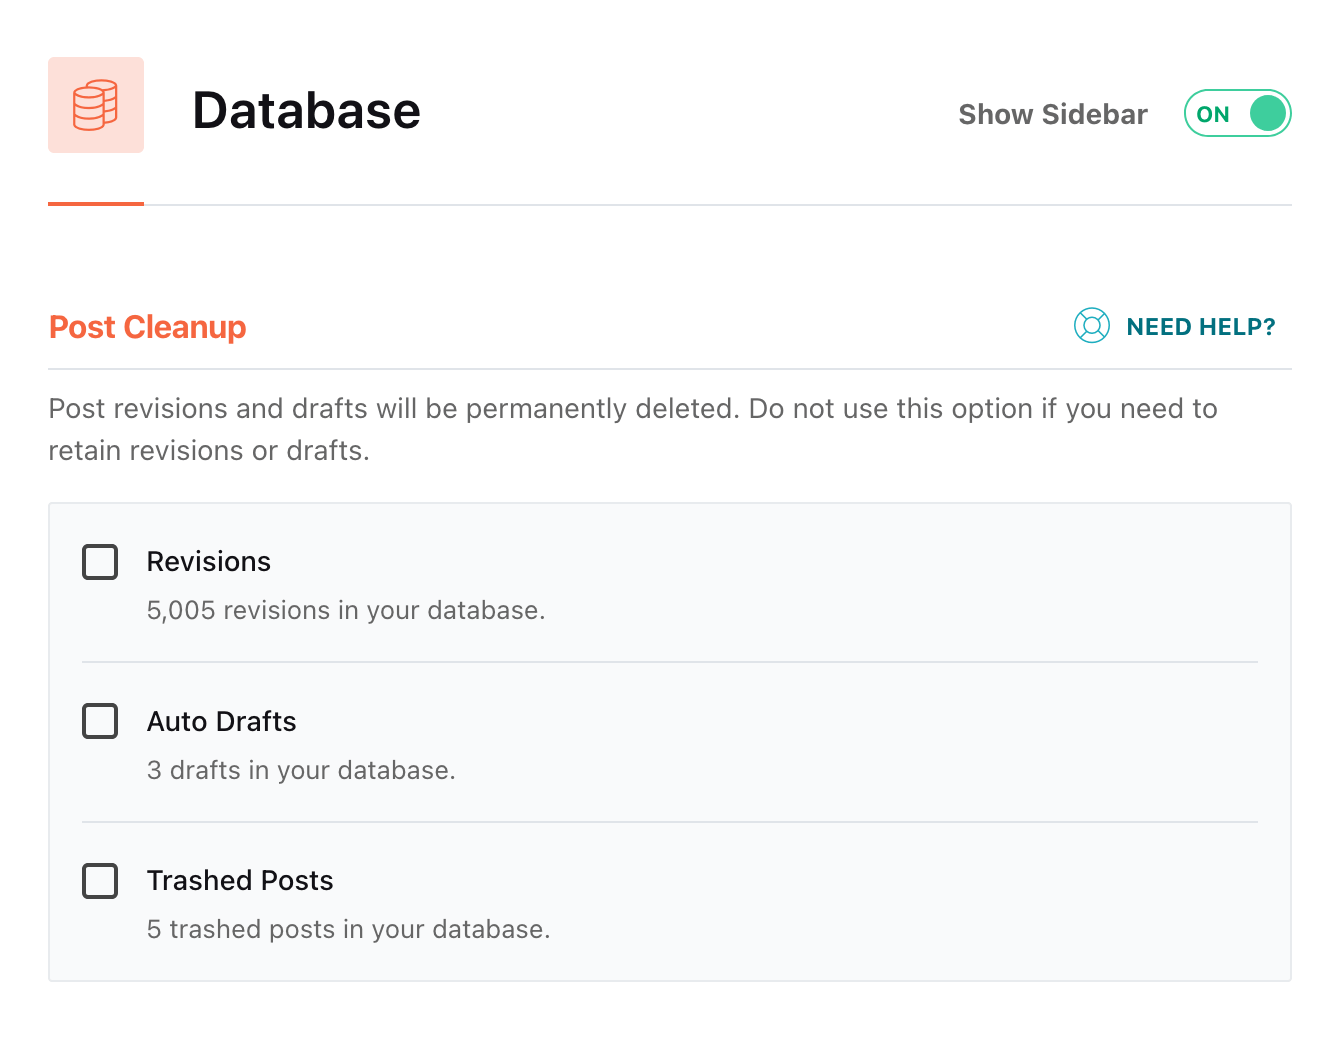Click the Database page title
This screenshot has height=1040, width=1340.
(x=306, y=110)
